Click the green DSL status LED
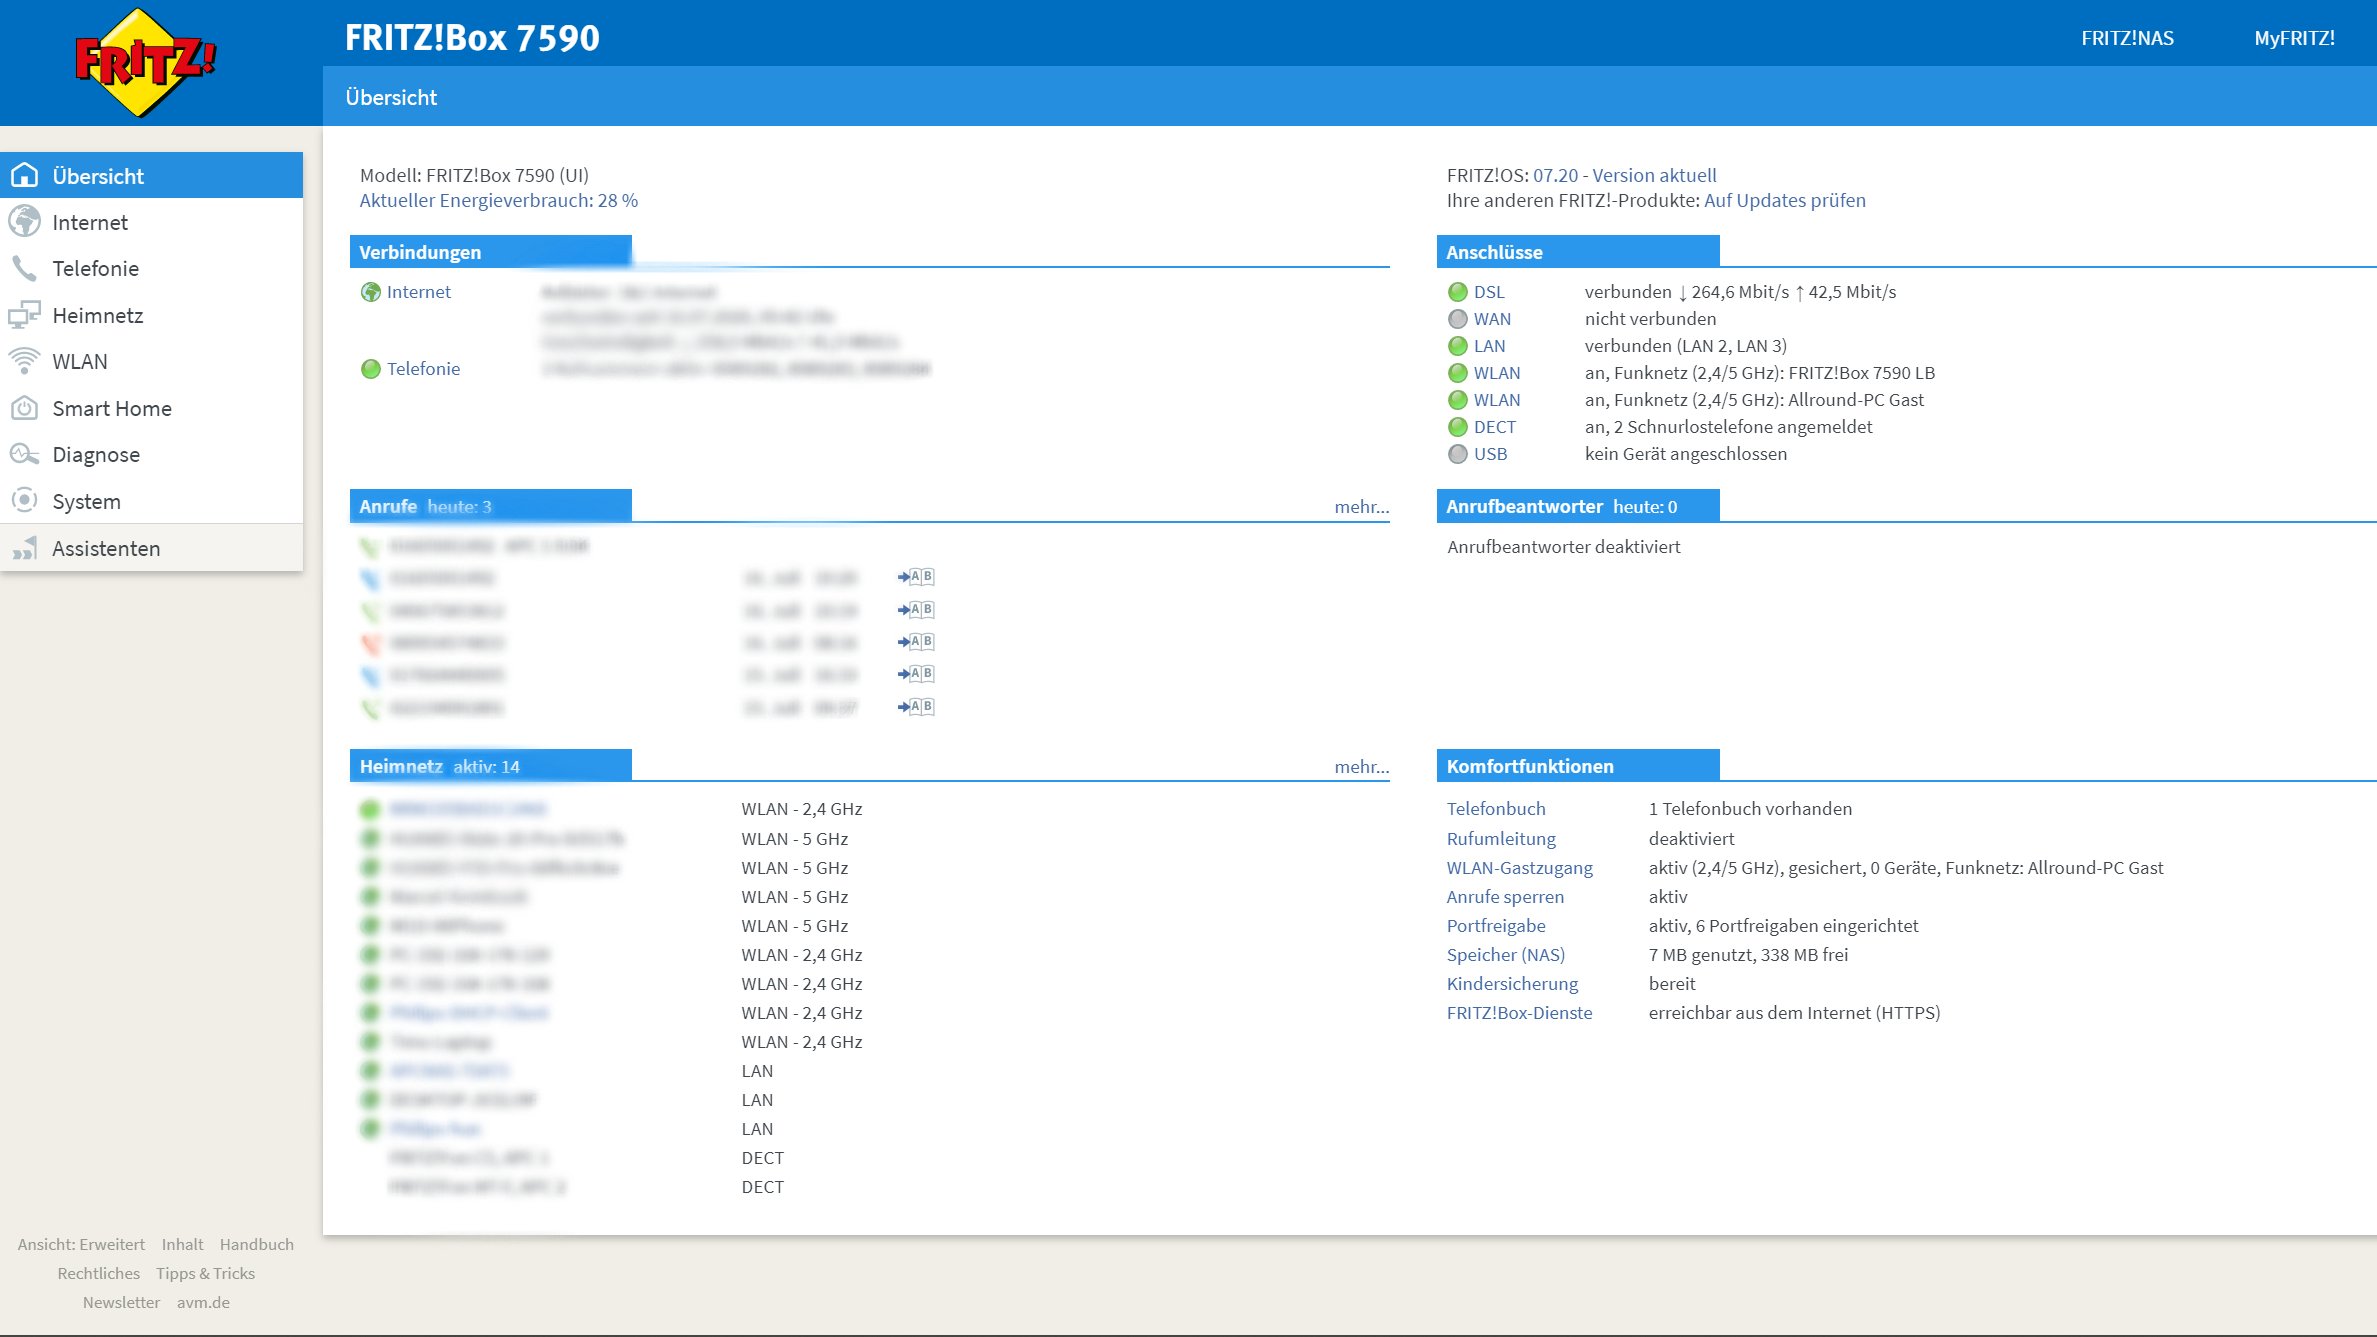The image size is (2377, 1337). click(x=1458, y=292)
